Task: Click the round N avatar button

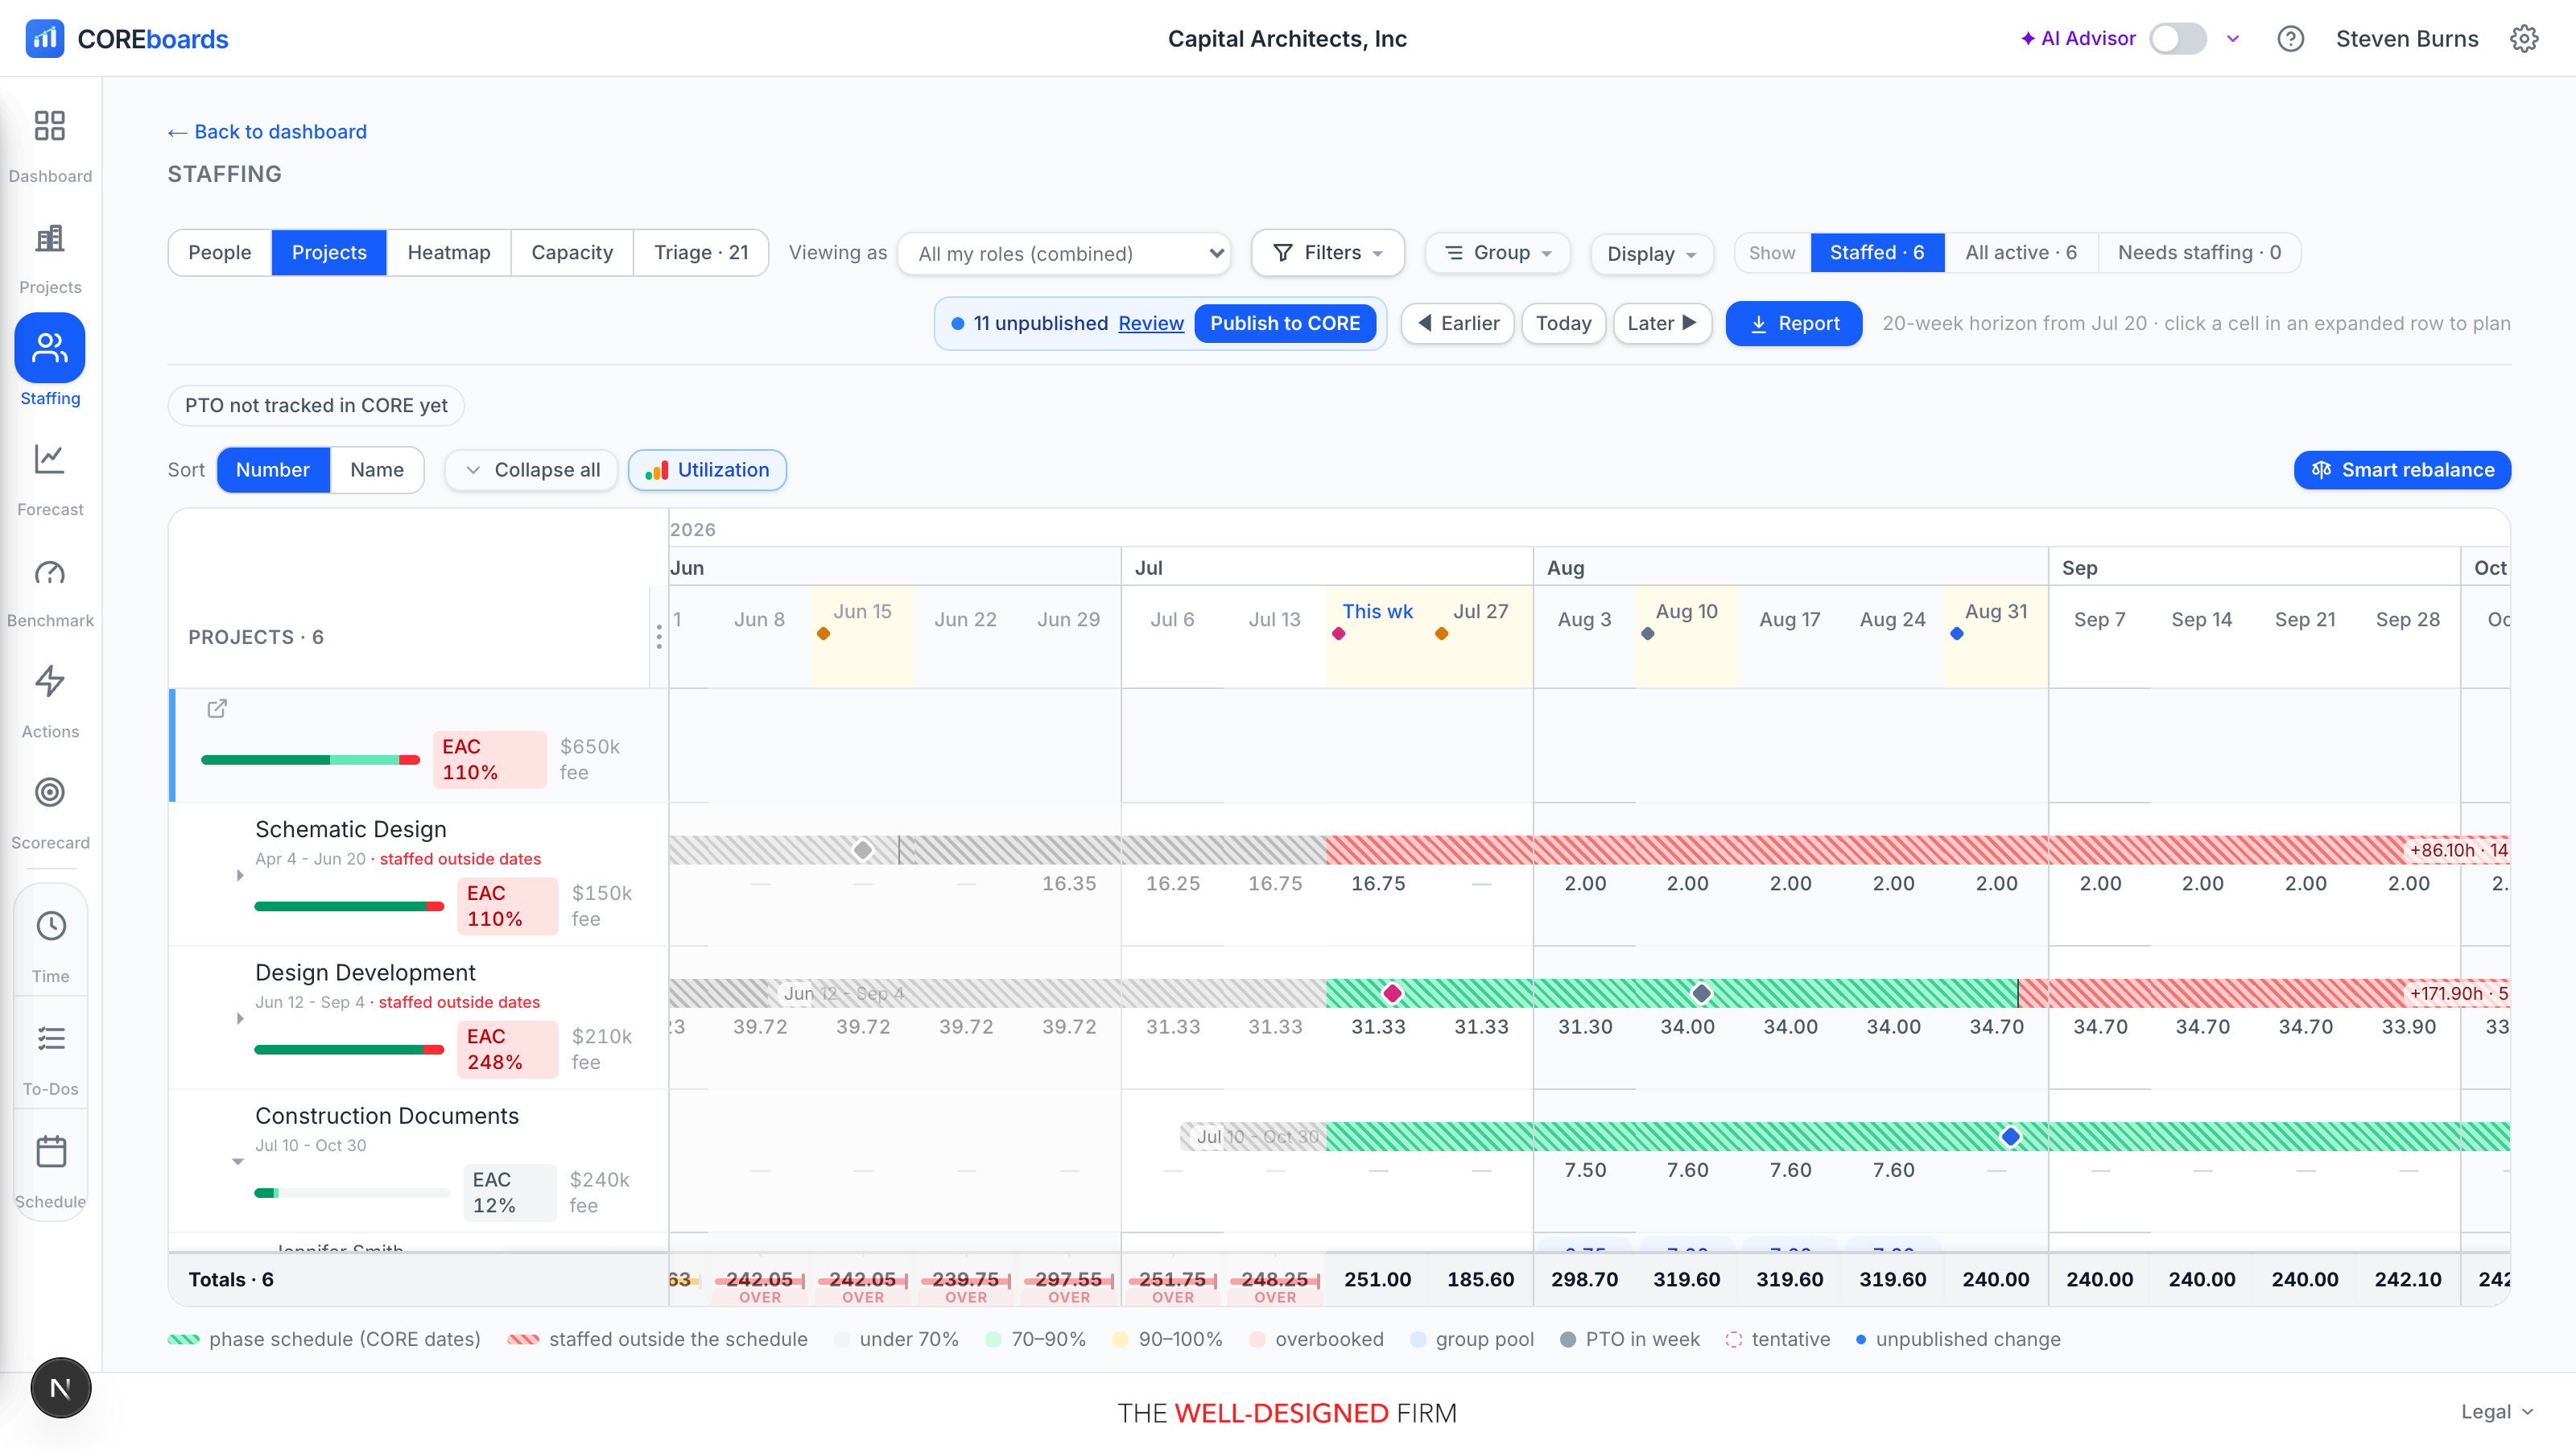Action: 61,1388
